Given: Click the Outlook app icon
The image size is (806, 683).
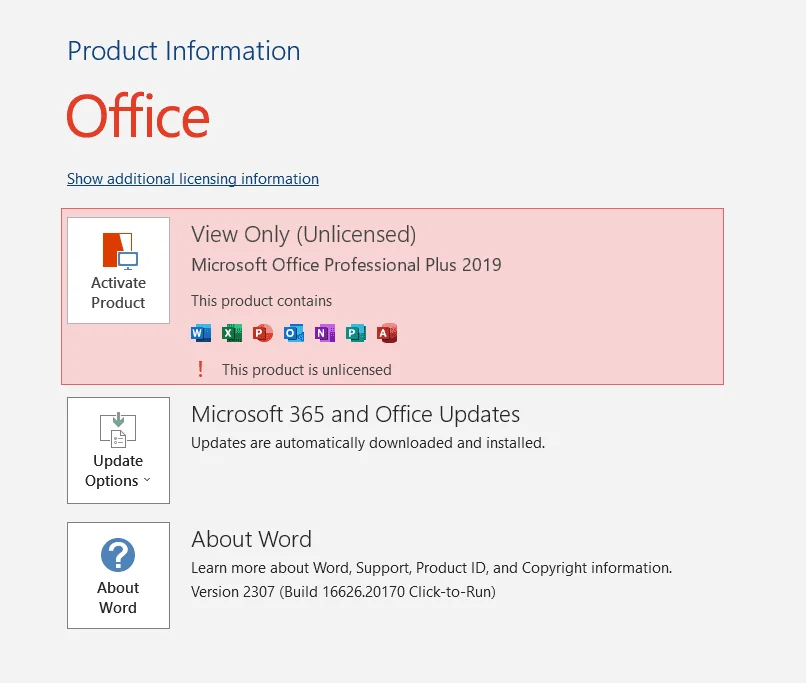Looking at the screenshot, I should [x=294, y=333].
